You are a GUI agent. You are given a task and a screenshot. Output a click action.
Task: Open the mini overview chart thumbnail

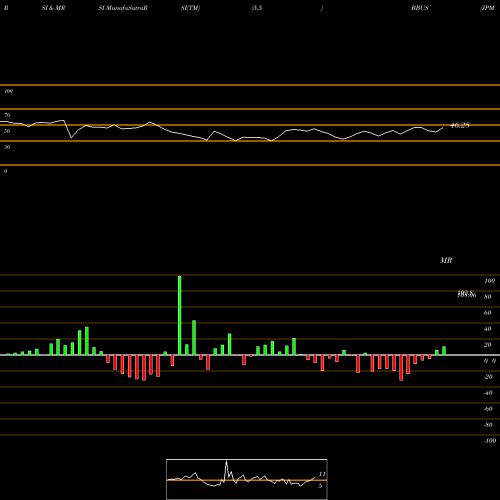coord(247,479)
